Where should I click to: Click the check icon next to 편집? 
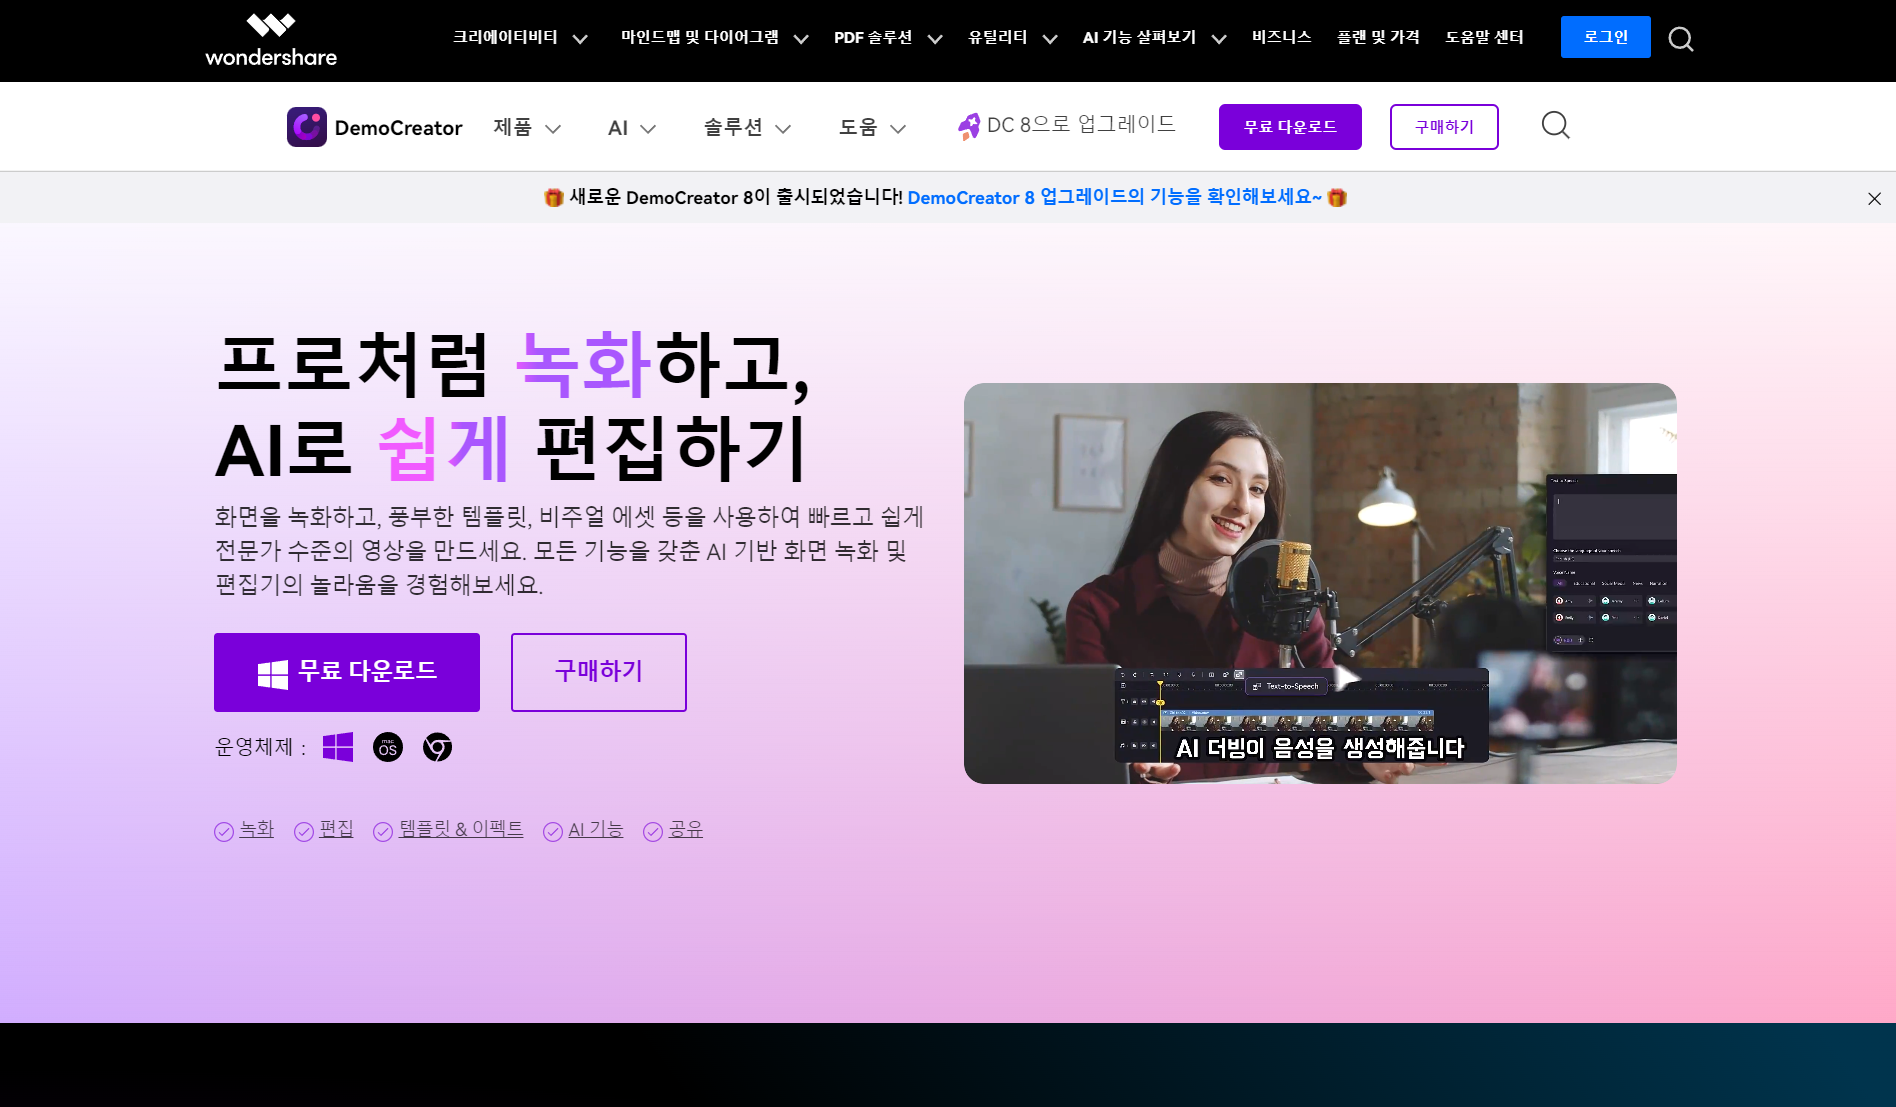[x=304, y=832]
